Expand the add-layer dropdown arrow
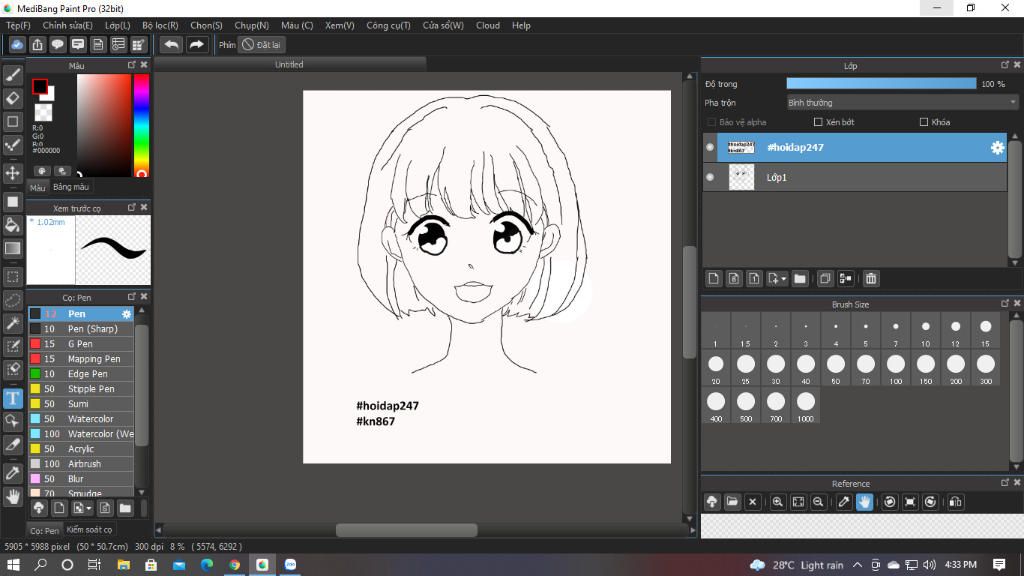The height and width of the screenshot is (576, 1024). point(784,280)
